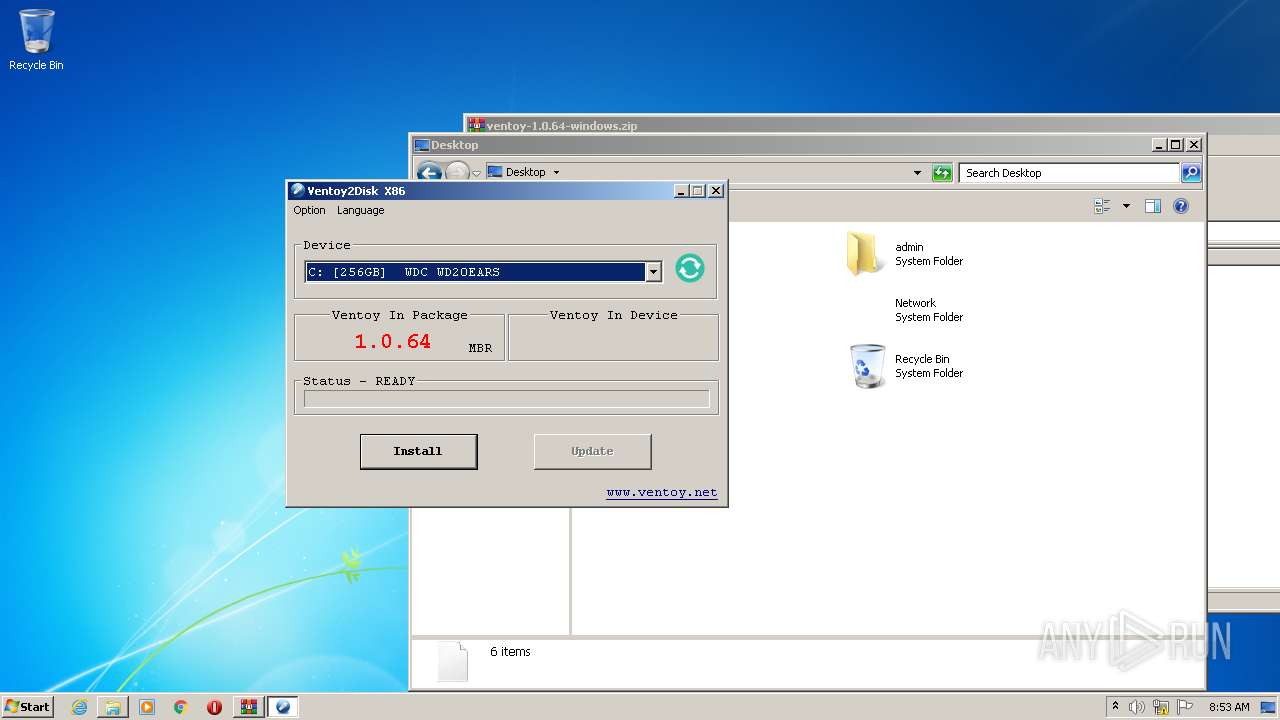Switch to Ventoy2Disk taskbar button
The image size is (1280, 720).
click(283, 707)
